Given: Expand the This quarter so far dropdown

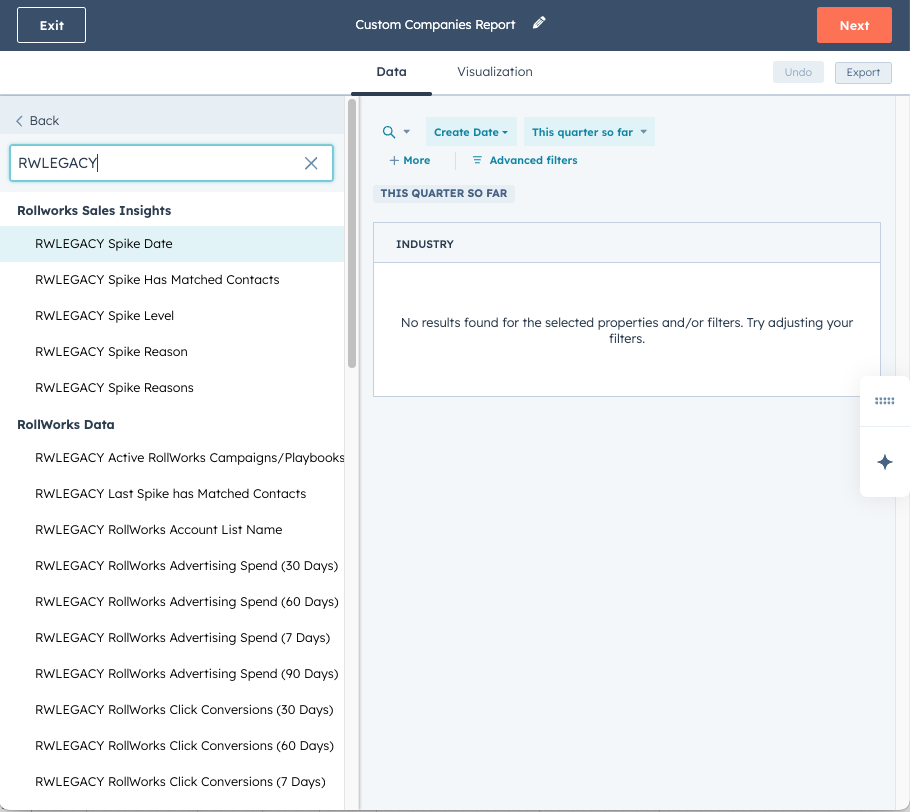Looking at the screenshot, I should [589, 132].
